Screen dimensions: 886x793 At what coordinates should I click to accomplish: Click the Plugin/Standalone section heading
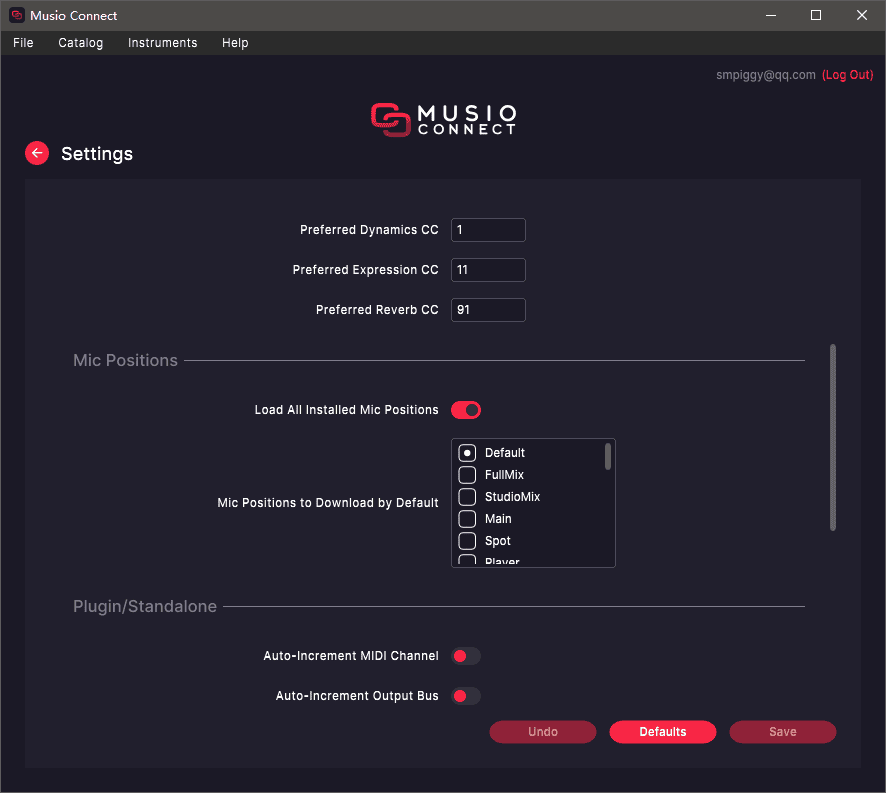point(145,606)
